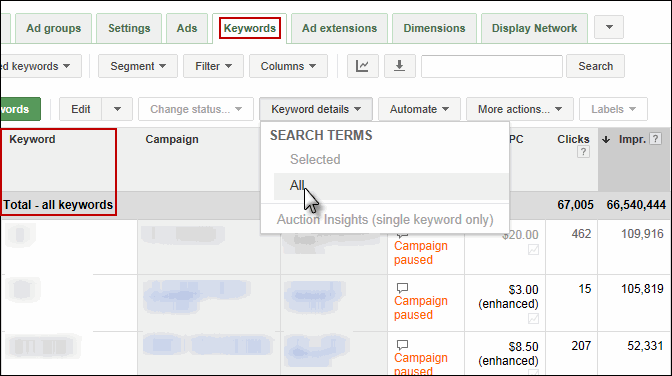The height and width of the screenshot is (376, 672).
Task: Expand the more tabs dropdown arrow
Action: (609, 27)
